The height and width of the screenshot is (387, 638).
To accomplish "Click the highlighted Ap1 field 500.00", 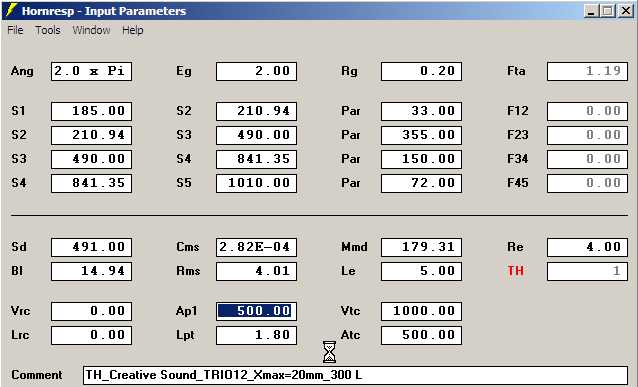I will pos(256,311).
